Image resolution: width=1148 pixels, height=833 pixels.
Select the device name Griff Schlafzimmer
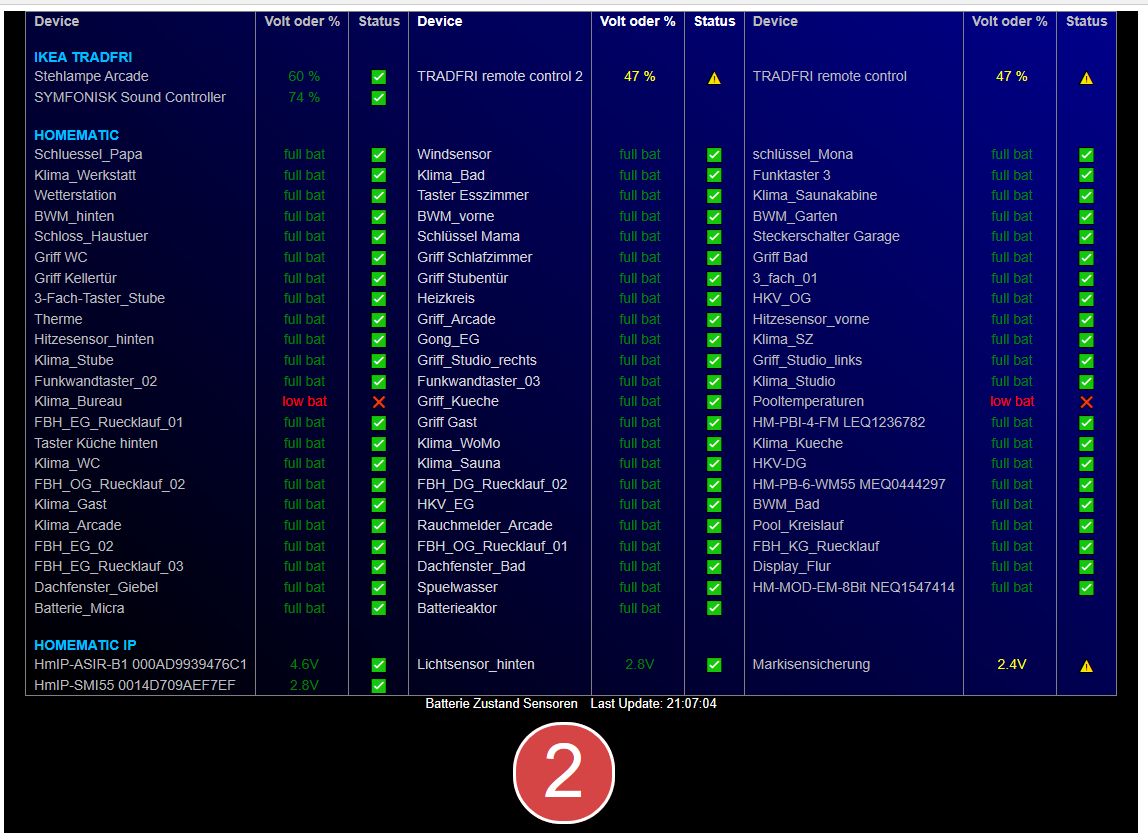(474, 257)
